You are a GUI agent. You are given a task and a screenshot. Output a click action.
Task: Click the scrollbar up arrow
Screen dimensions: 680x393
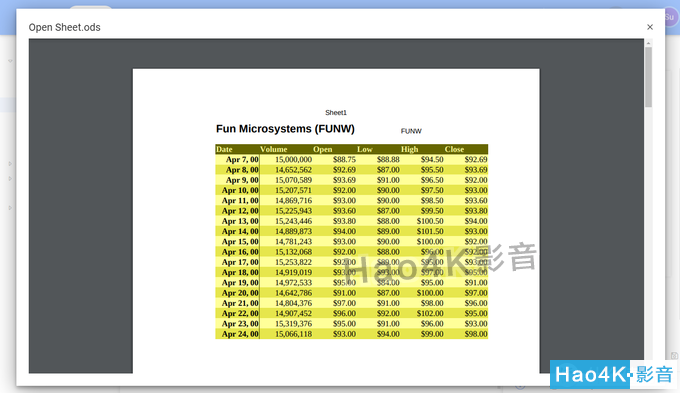coord(648,43)
